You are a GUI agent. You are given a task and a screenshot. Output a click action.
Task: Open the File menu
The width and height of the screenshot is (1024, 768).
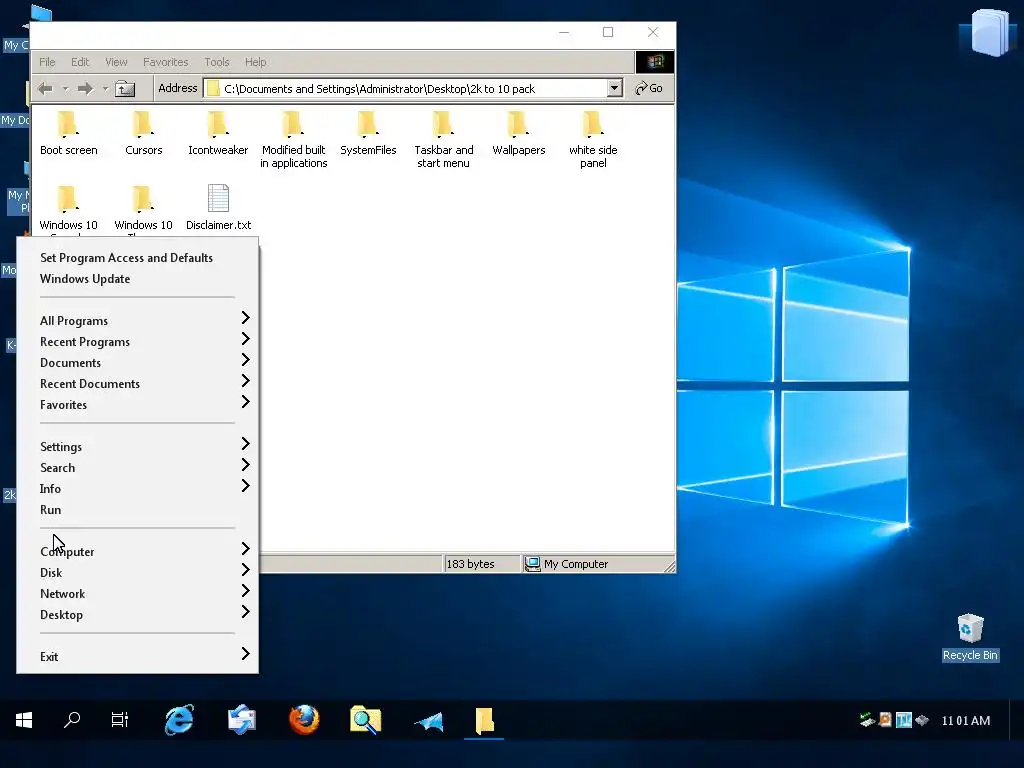pos(47,62)
